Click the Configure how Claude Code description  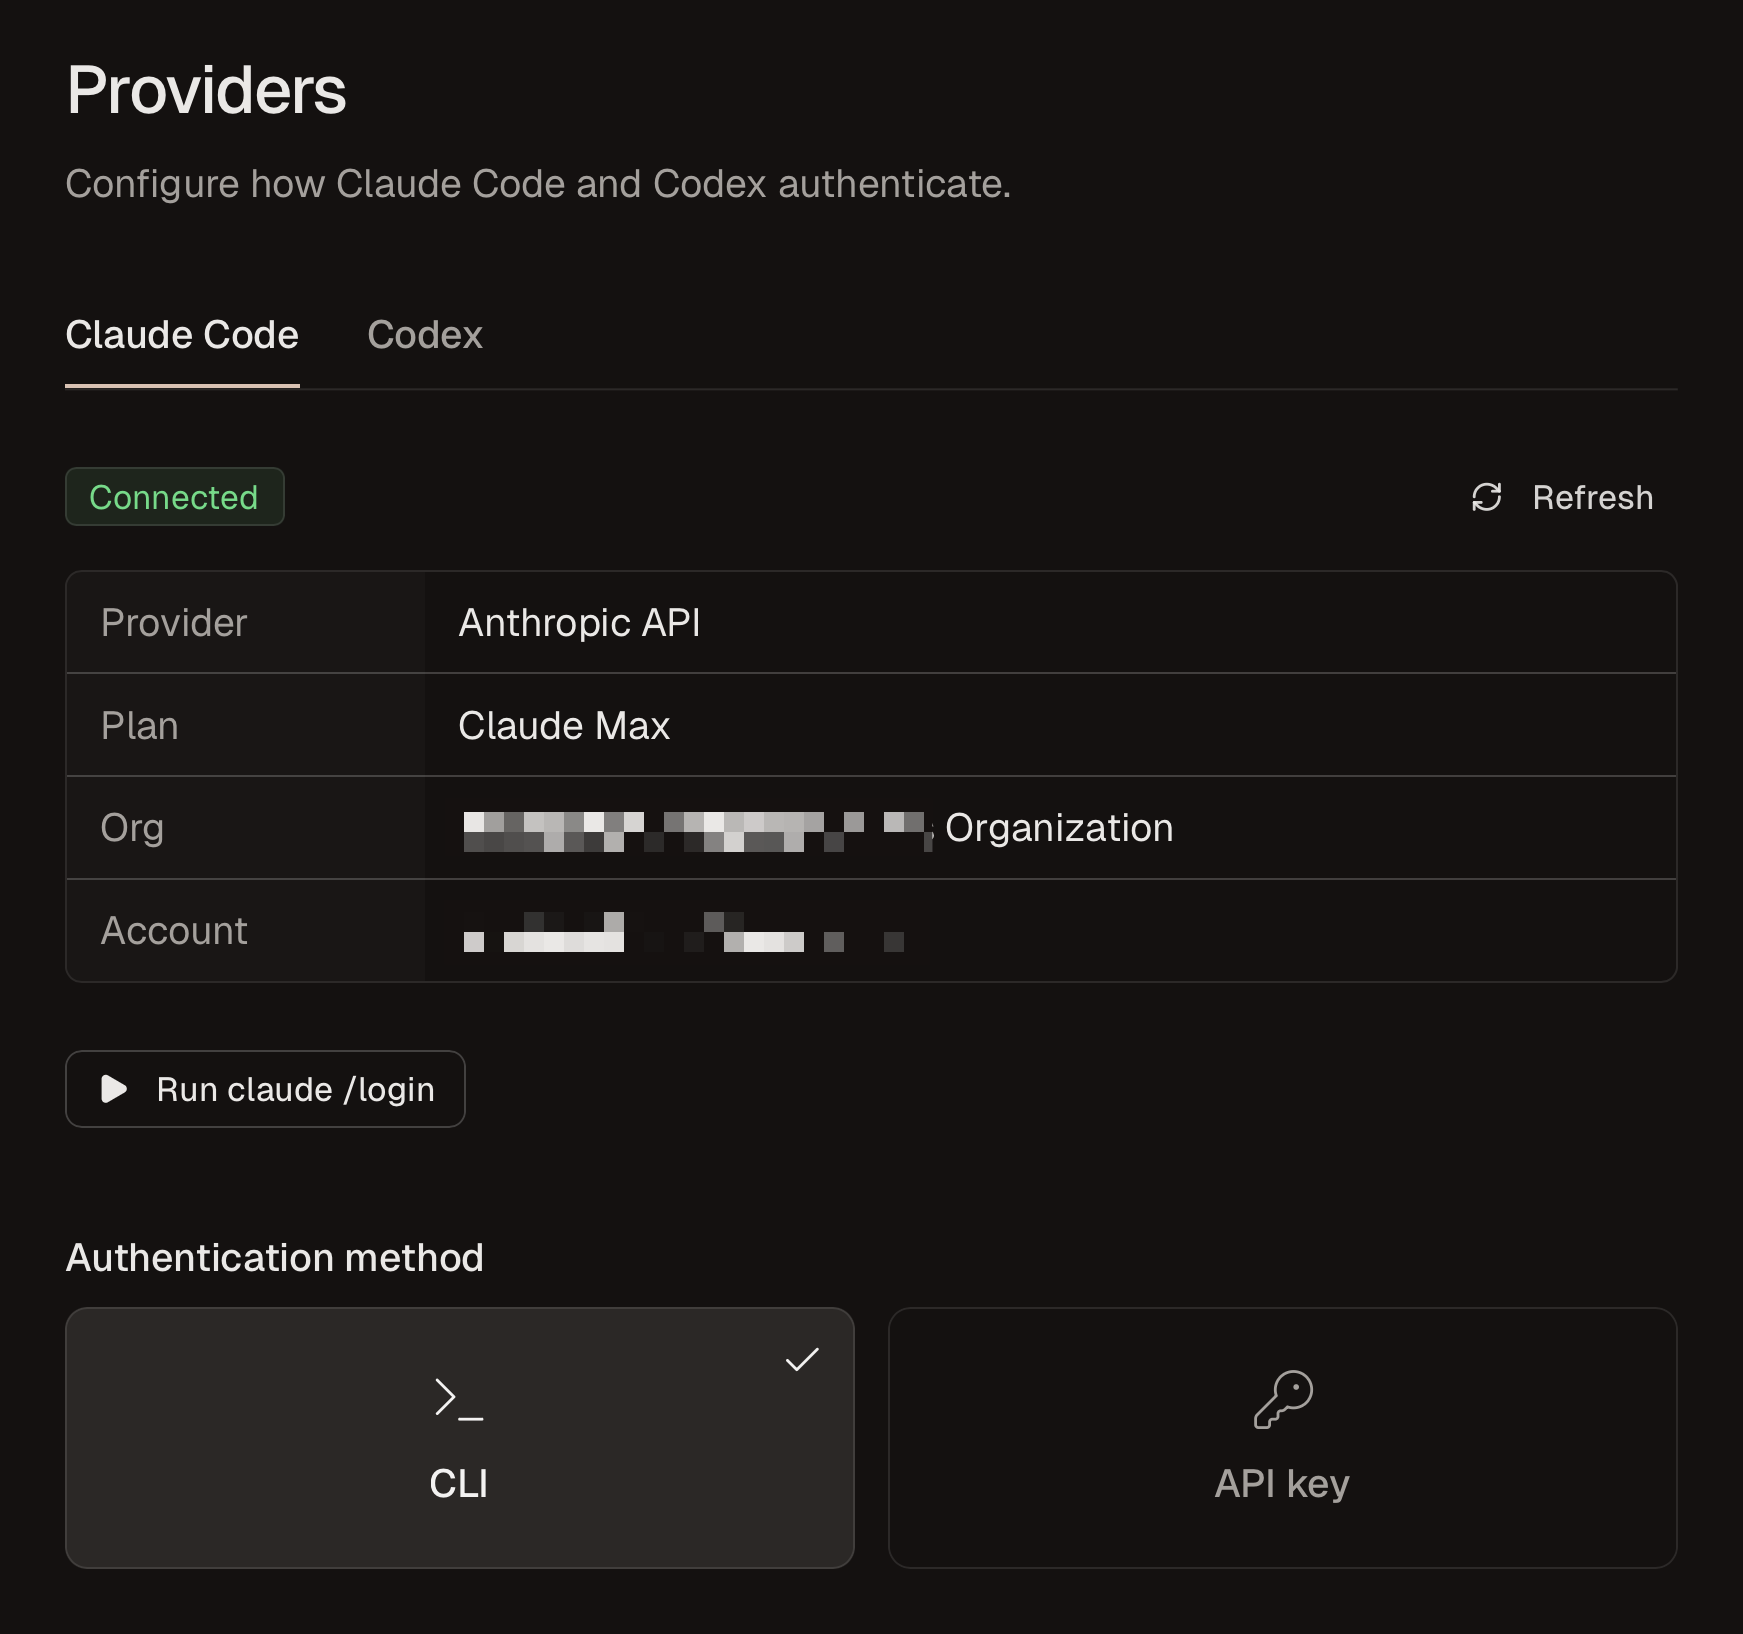(538, 184)
